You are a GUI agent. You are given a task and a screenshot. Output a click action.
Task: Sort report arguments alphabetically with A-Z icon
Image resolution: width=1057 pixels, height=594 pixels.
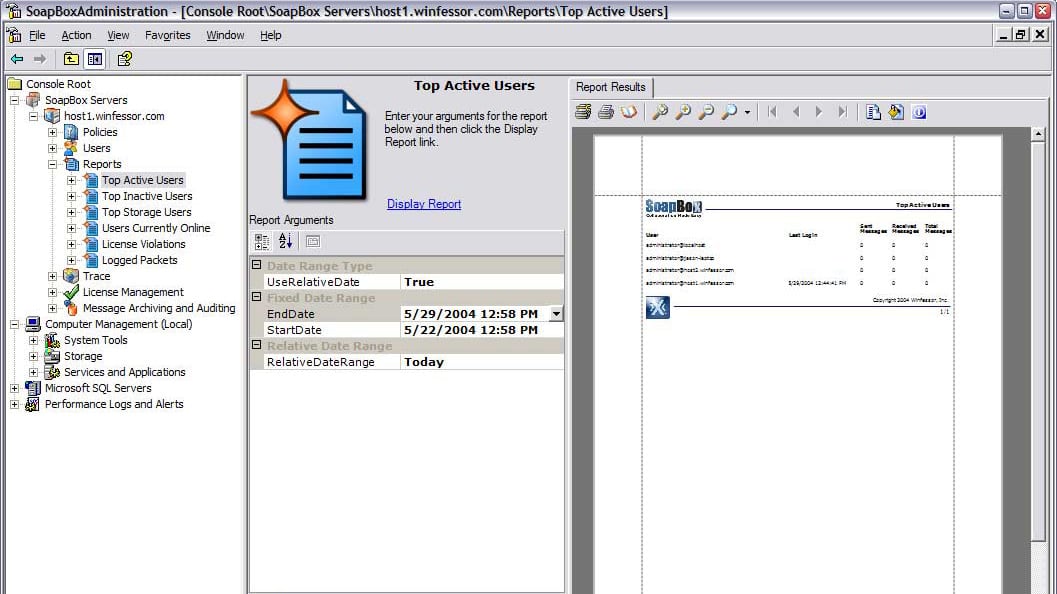click(286, 241)
